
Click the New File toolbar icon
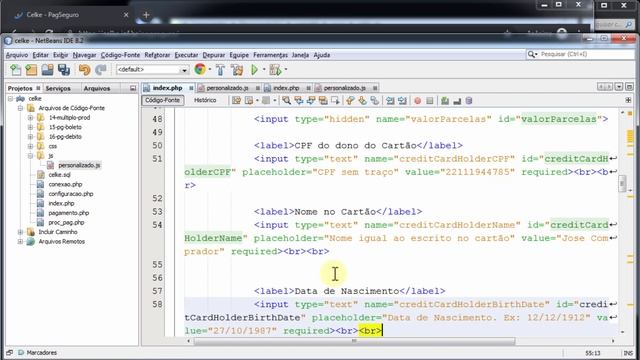coord(16,70)
